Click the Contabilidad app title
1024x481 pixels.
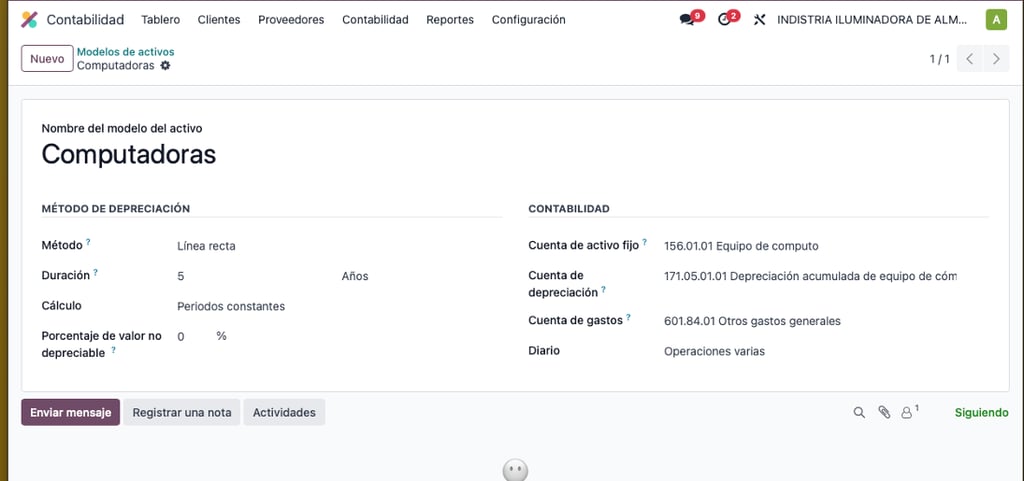[85, 20]
